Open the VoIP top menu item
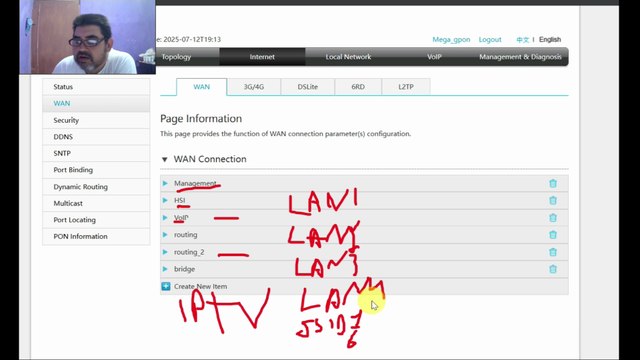This screenshot has width=640, height=360. pyautogui.click(x=434, y=57)
